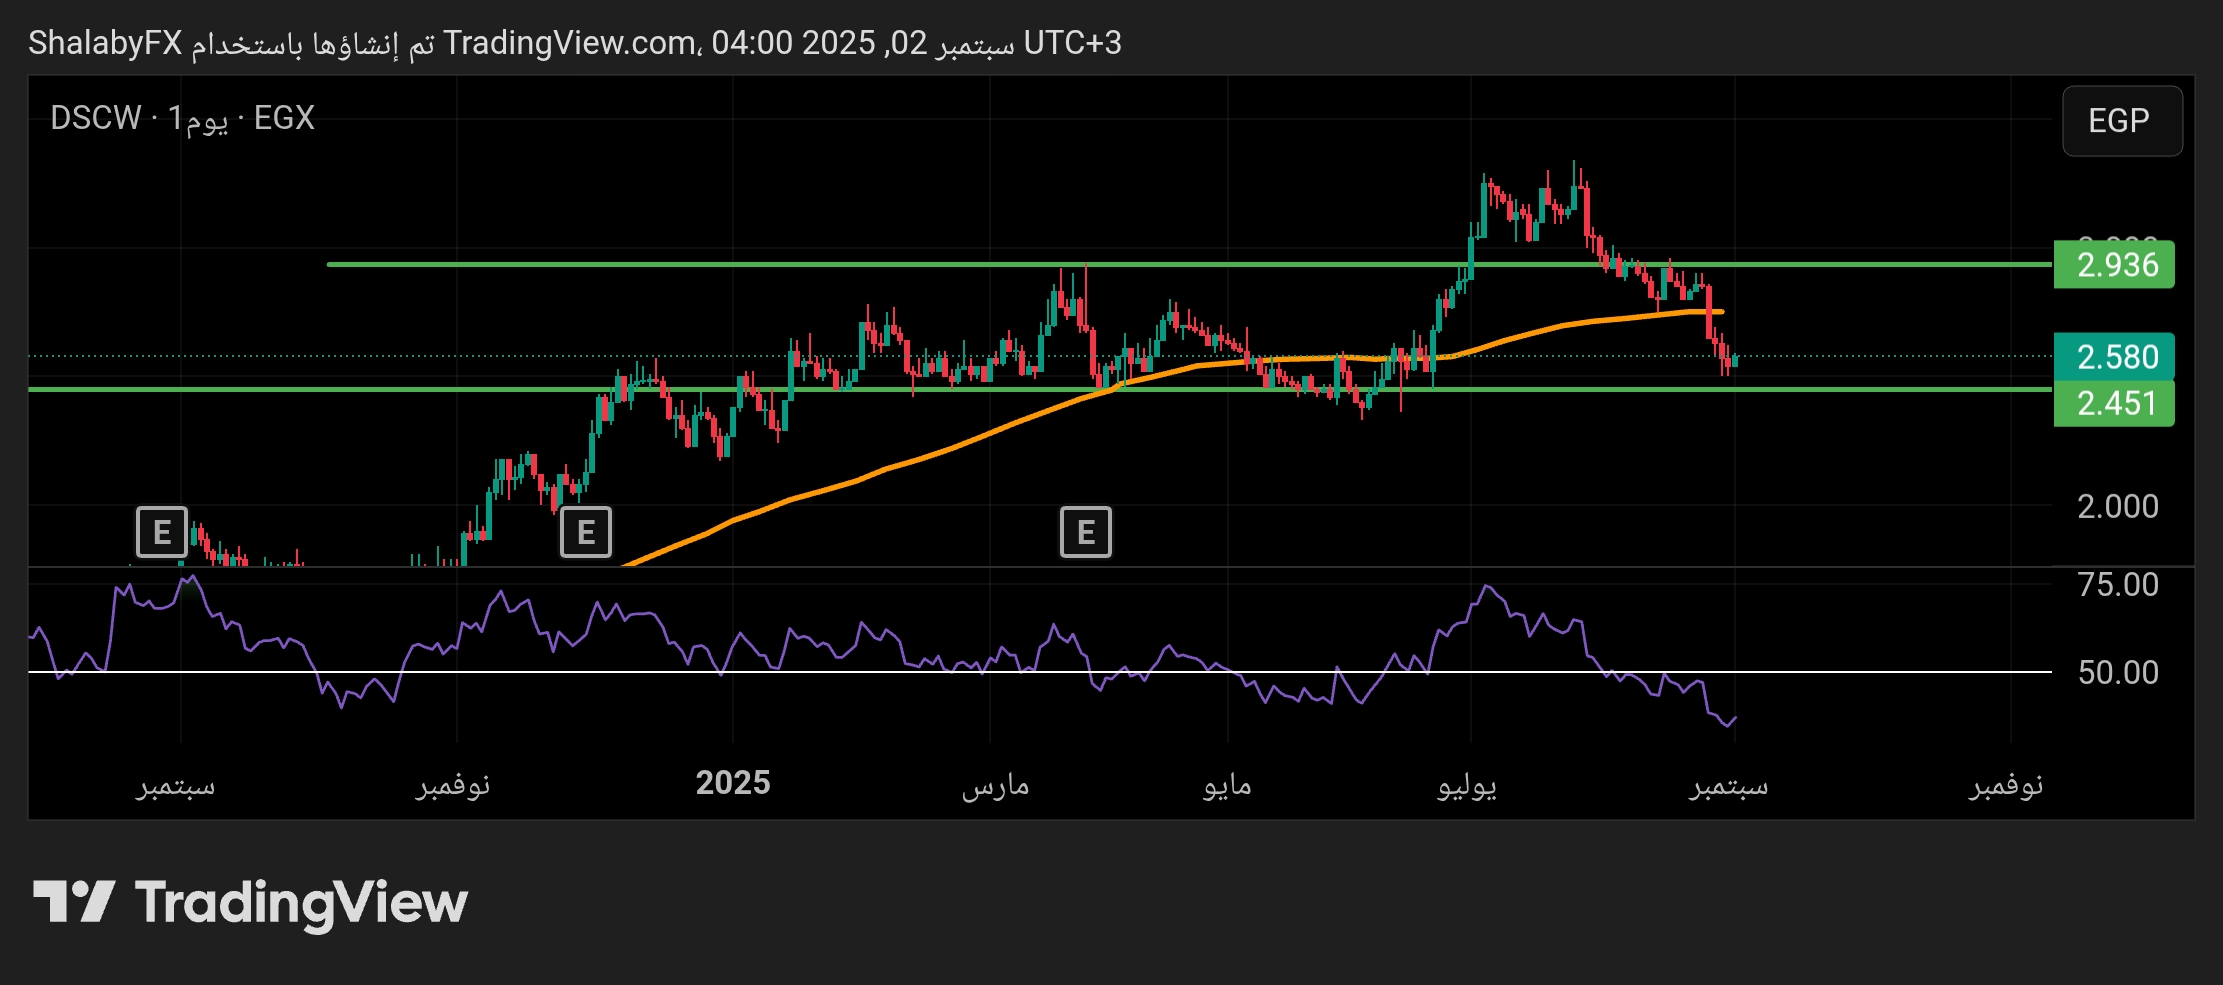
Task: Click the latest E earnings marker
Action: tap(1085, 532)
